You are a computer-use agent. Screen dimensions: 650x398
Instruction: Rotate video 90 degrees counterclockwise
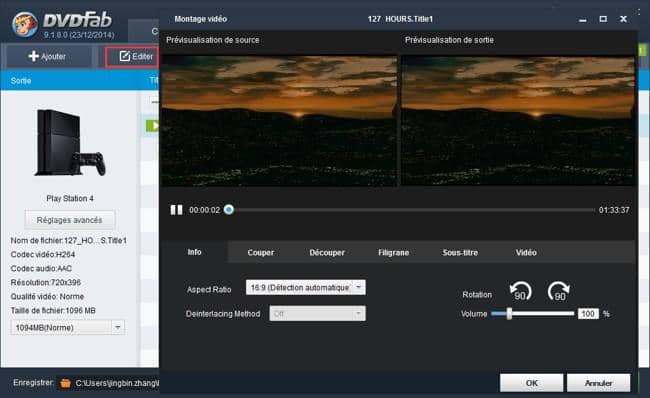pyautogui.click(x=520, y=291)
